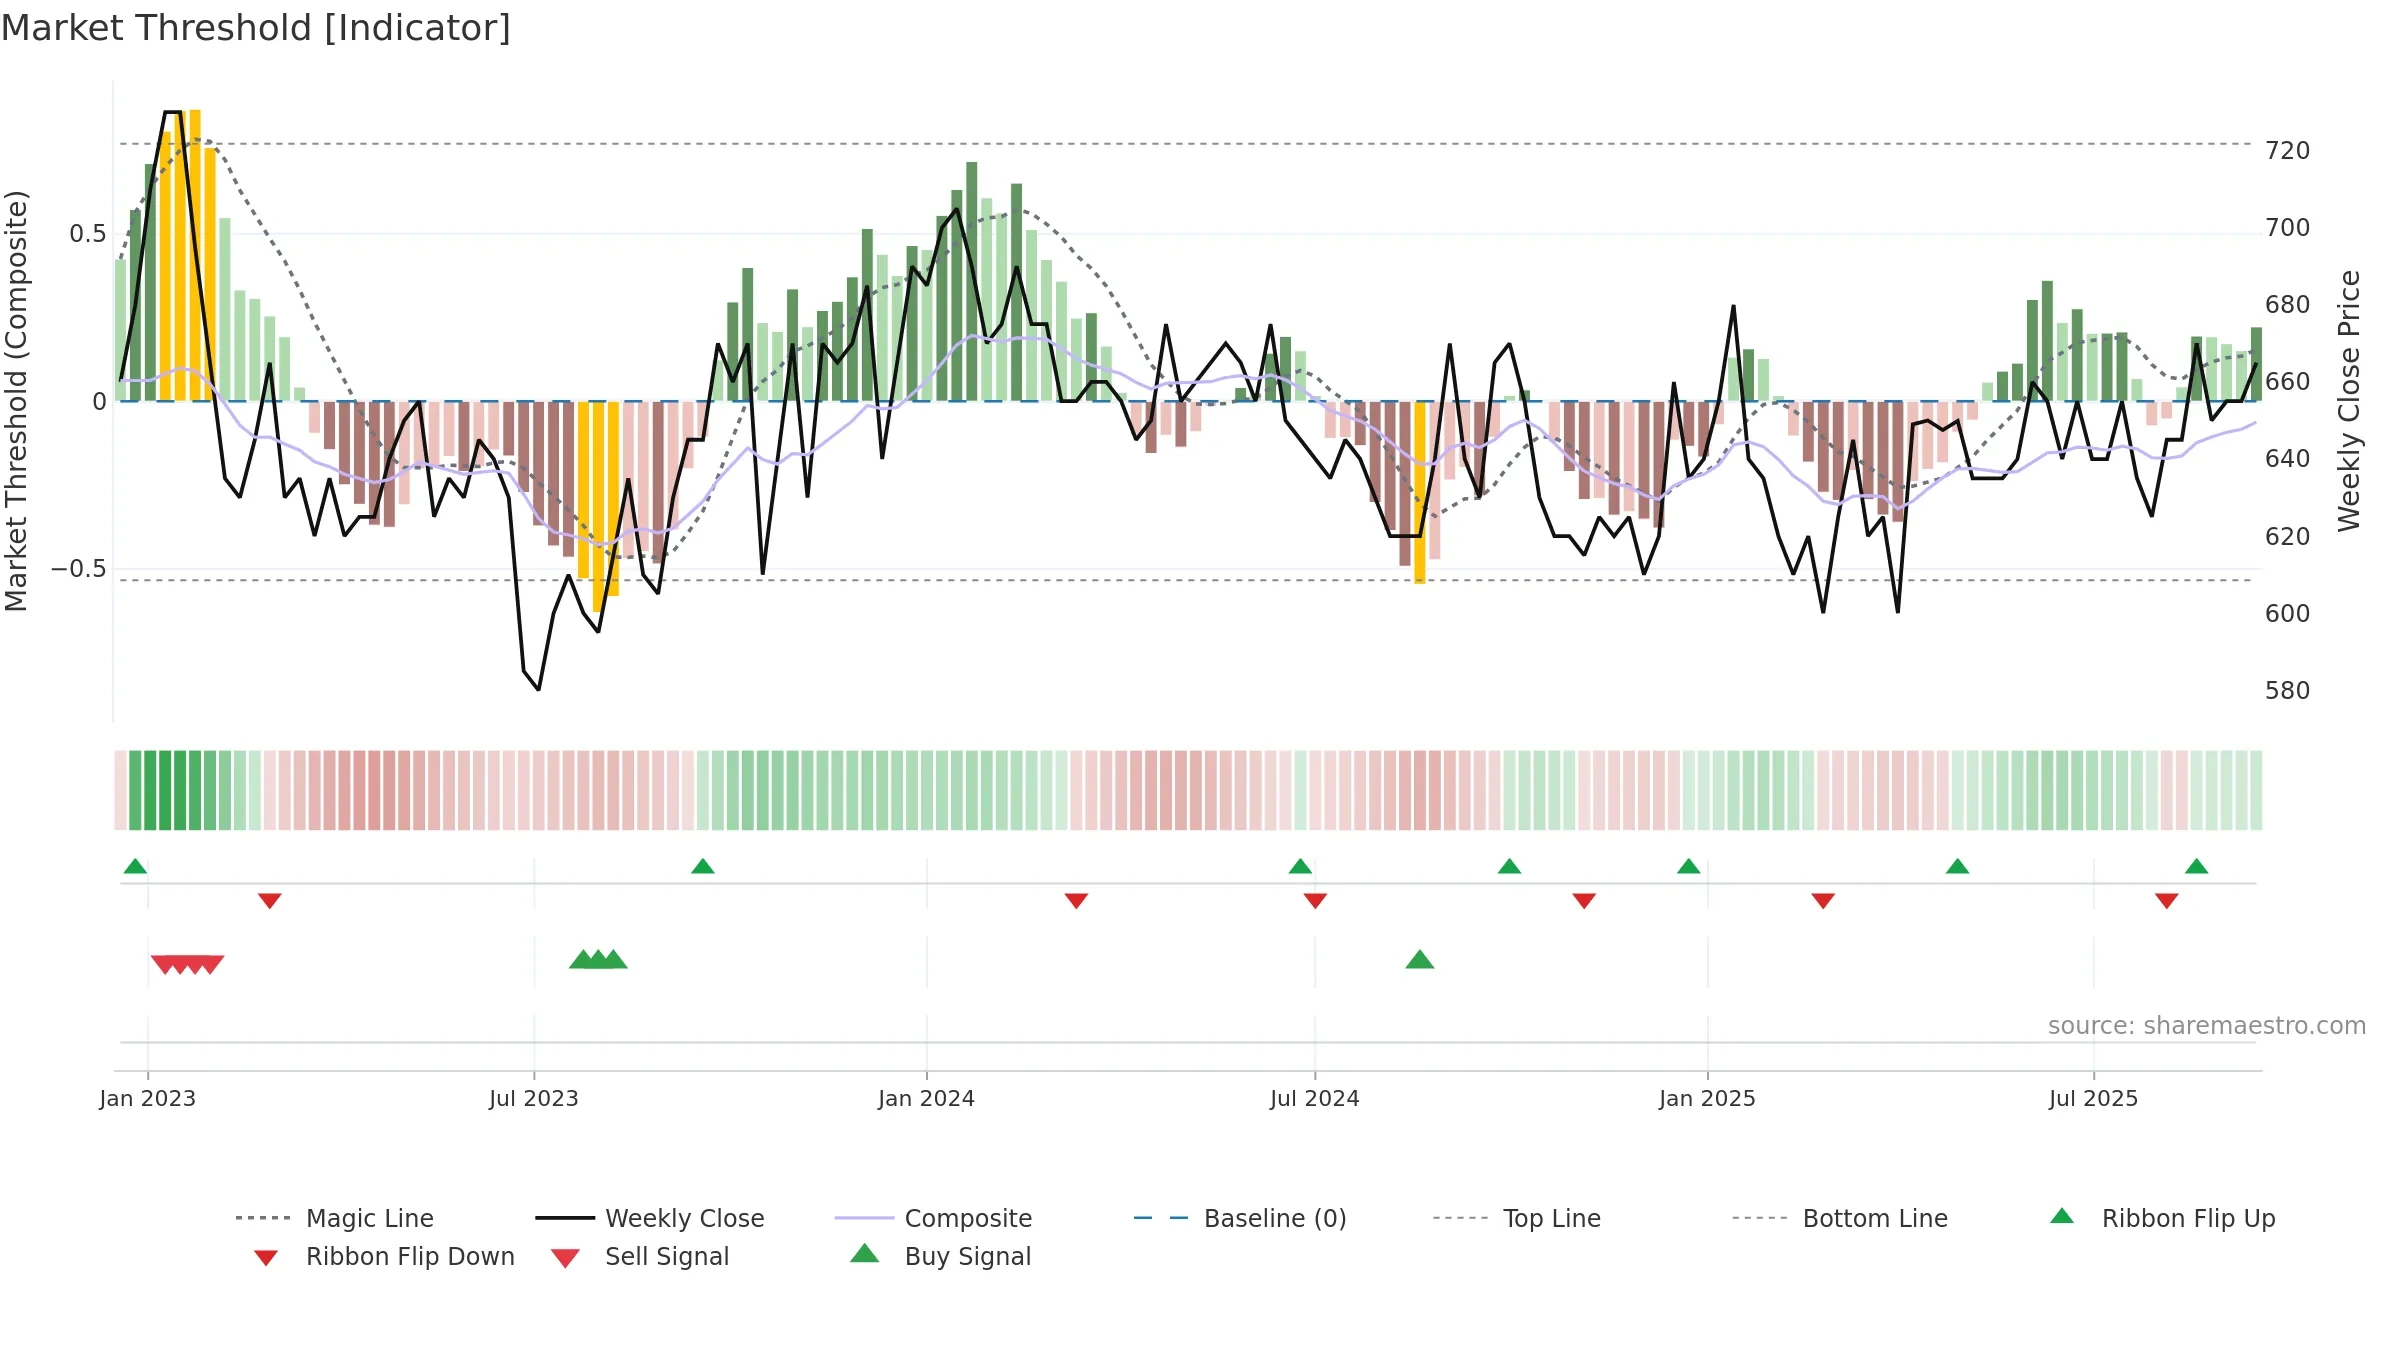Click the Jul 2023 x-axis label
This screenshot has width=2400, height=1350.
pos(534,1098)
